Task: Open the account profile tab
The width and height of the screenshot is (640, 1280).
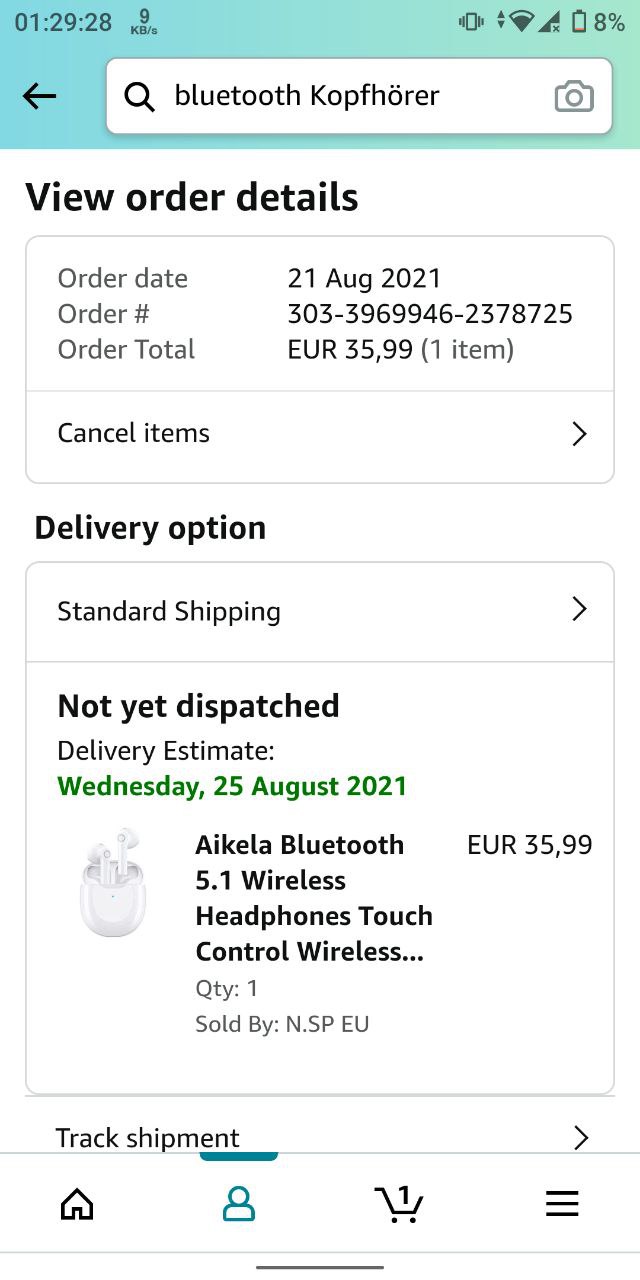Action: (238, 1203)
